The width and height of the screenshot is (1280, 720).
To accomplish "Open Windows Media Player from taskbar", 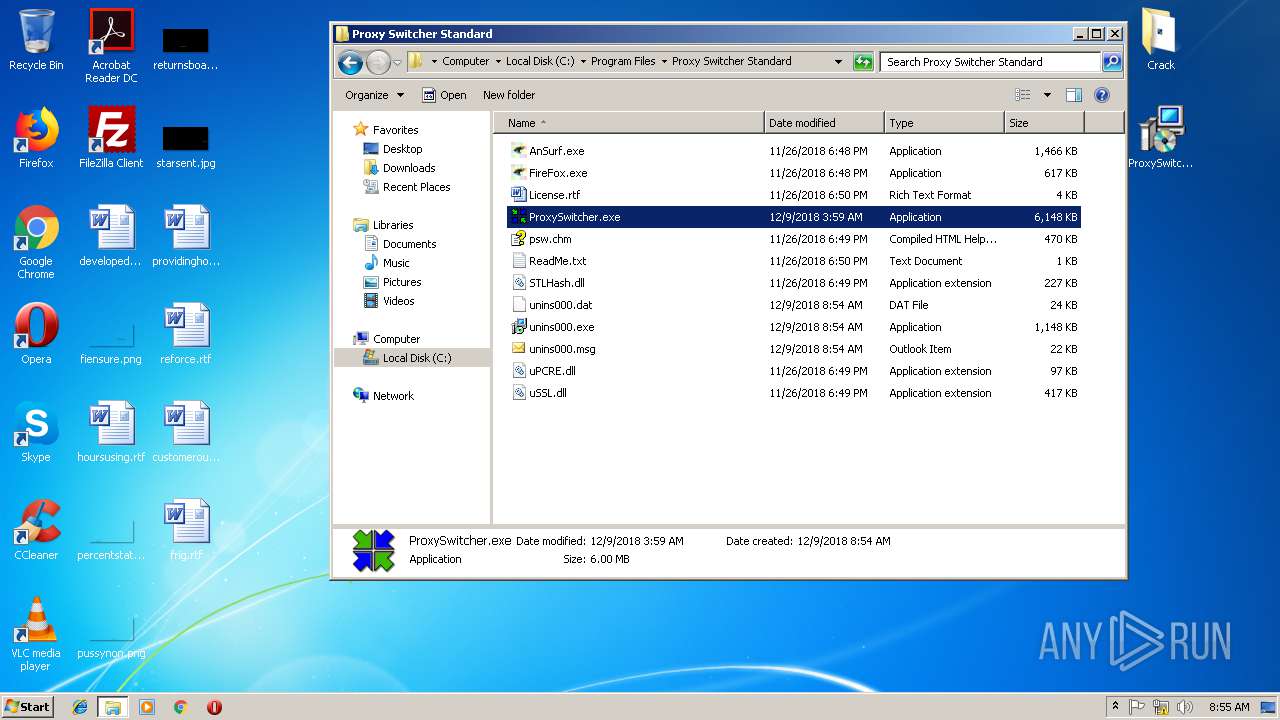I will (147, 707).
